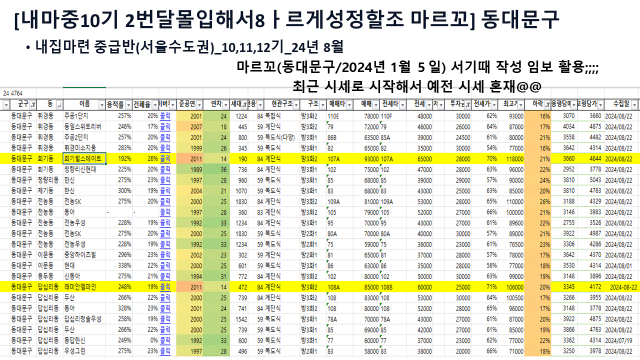This screenshot has width=640, height=360.
Task: Select the 중앙하이츠빌 name cell
Action: [84, 255]
